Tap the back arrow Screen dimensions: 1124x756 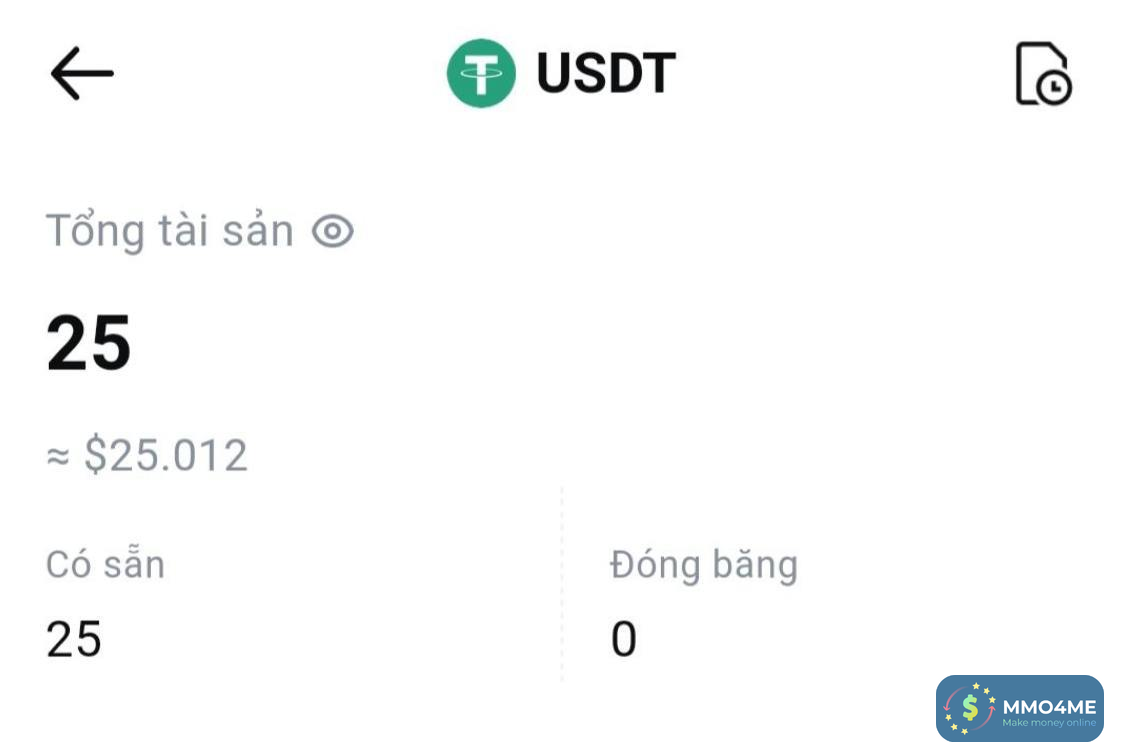pos(82,73)
